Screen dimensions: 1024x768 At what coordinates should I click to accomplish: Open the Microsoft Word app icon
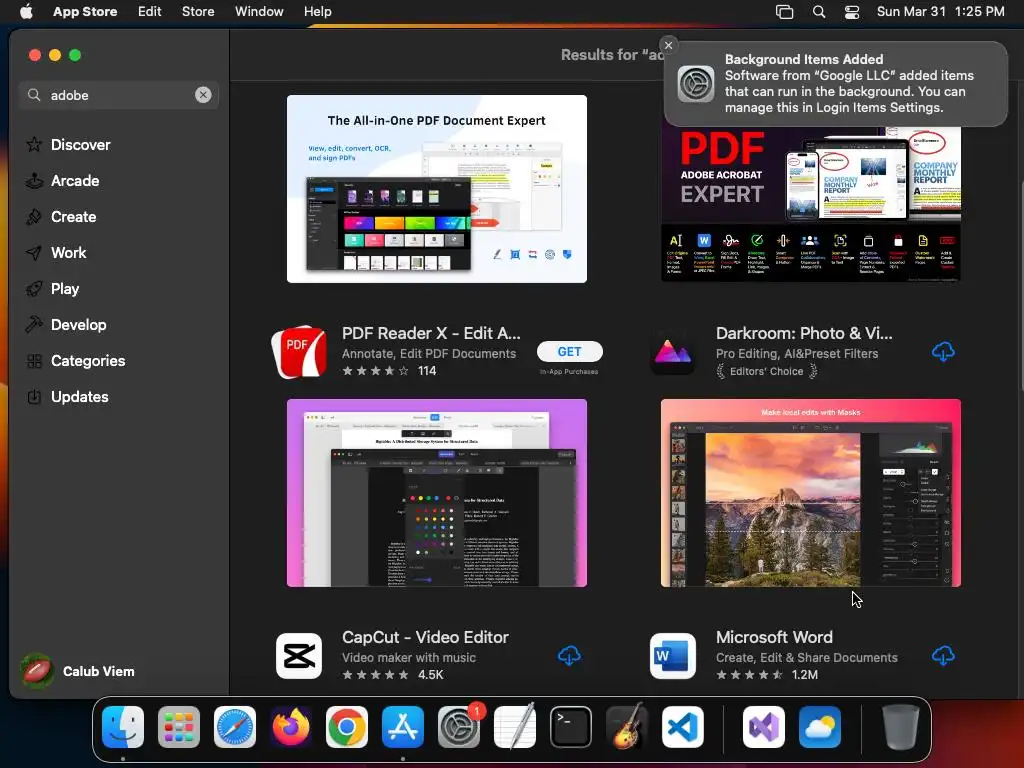tap(673, 656)
